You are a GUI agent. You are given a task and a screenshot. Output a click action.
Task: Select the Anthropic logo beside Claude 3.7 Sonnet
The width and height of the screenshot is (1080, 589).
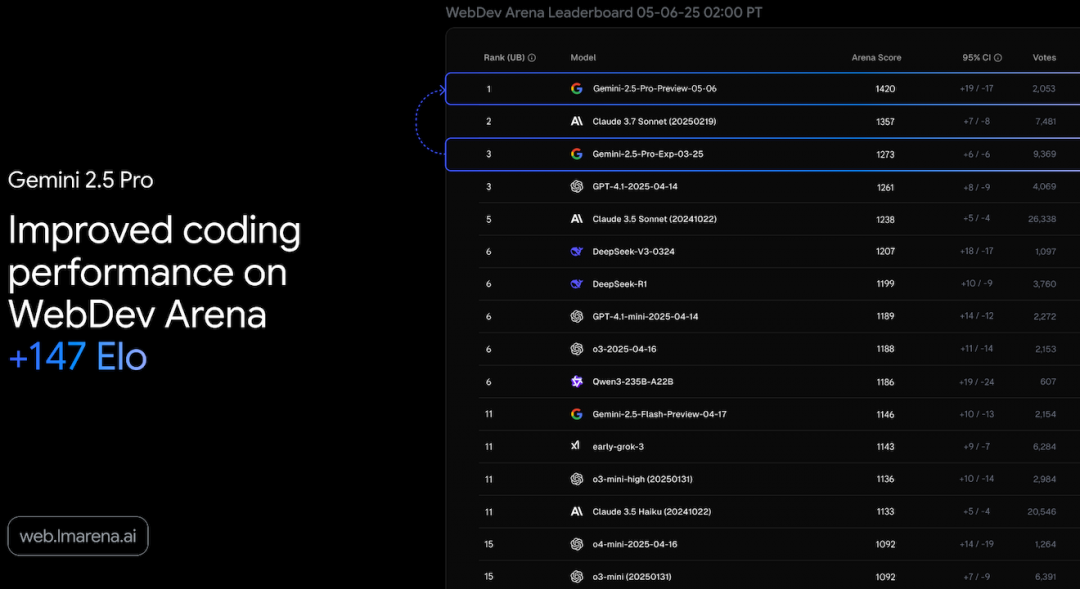[x=577, y=121]
